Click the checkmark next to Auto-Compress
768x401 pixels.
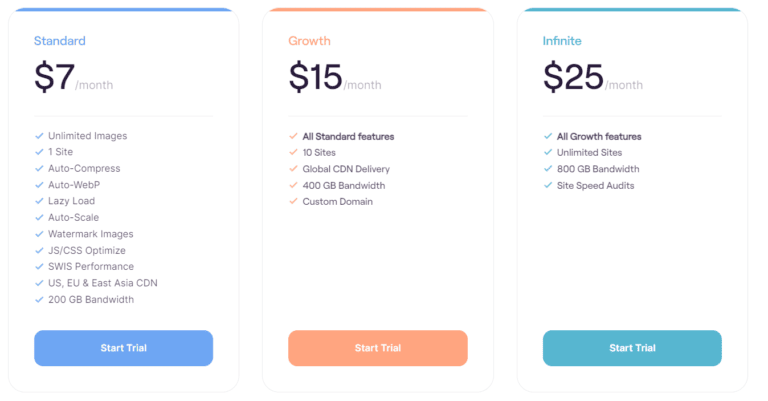pyautogui.click(x=39, y=169)
